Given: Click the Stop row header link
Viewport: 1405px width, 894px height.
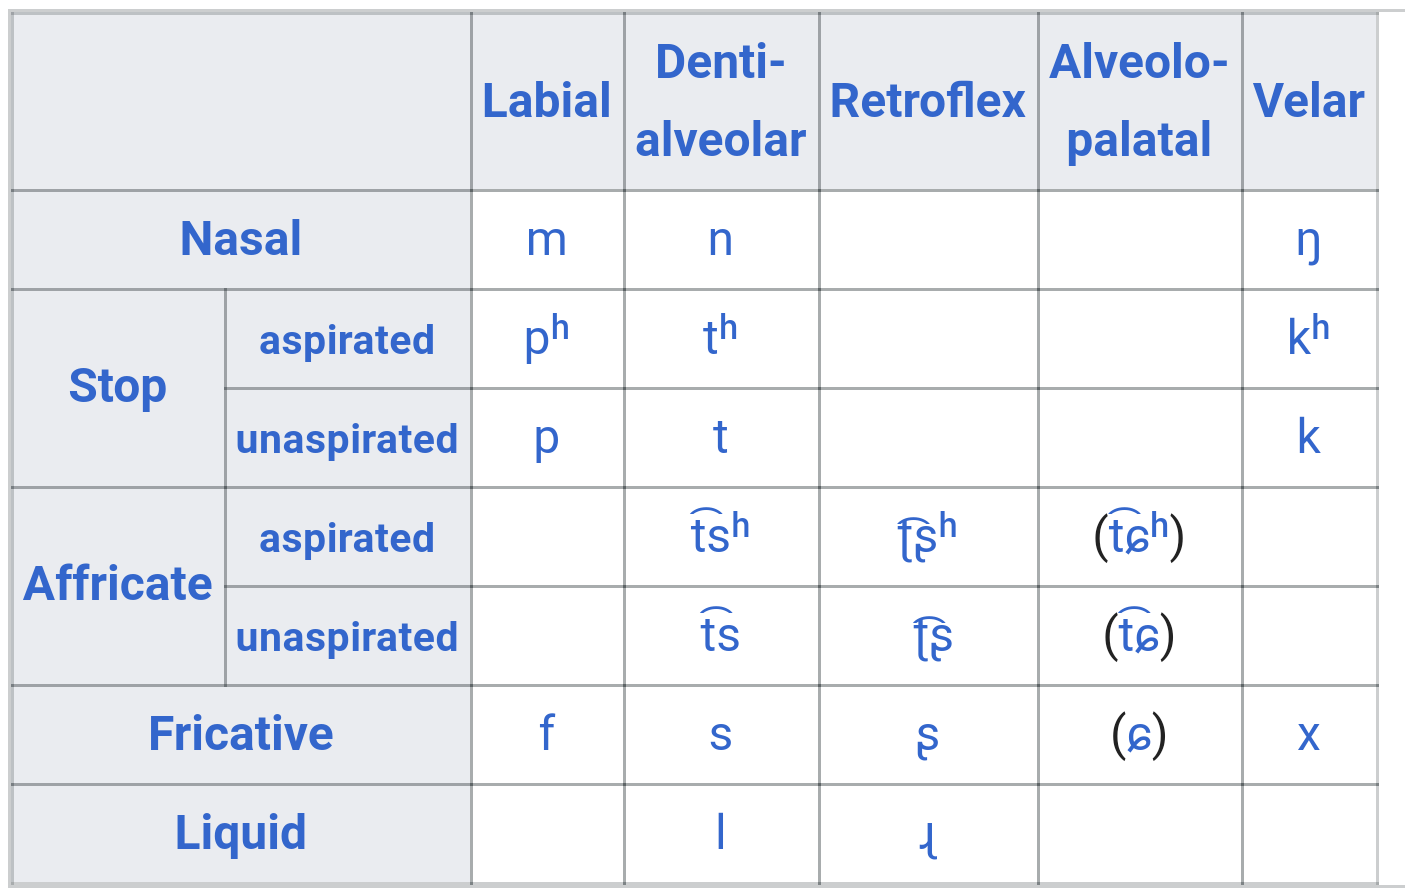Looking at the screenshot, I should (x=117, y=386).
